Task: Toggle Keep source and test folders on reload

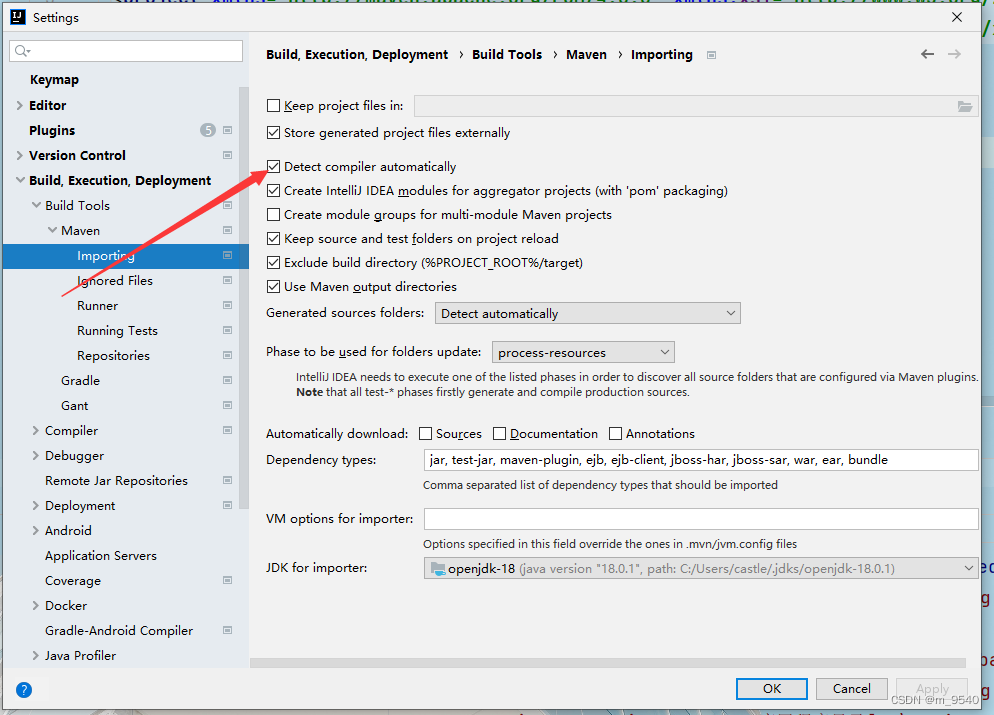Action: coord(273,239)
